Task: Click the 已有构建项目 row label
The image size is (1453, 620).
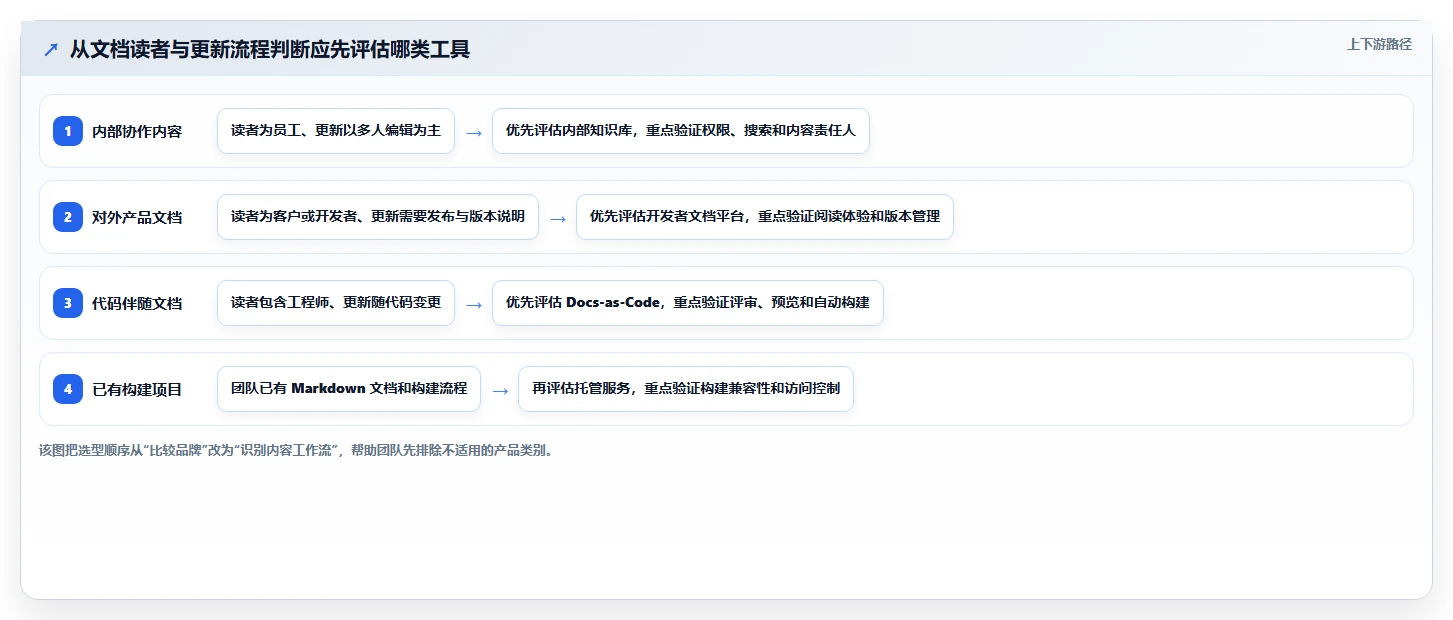Action: tap(137, 389)
